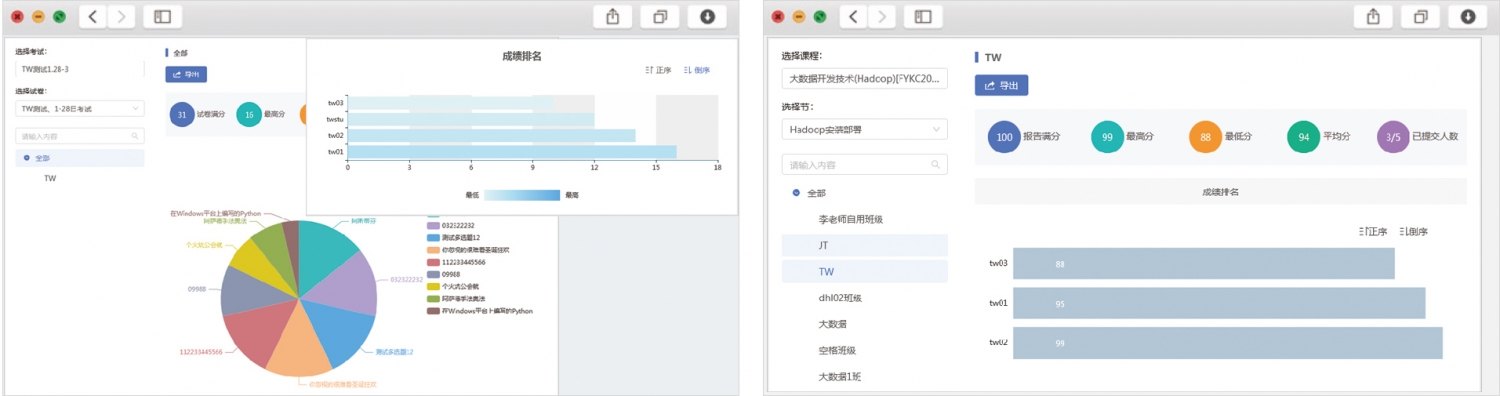Click search magnifier in right window filter box
The width and height of the screenshot is (1500, 396).
point(936,164)
